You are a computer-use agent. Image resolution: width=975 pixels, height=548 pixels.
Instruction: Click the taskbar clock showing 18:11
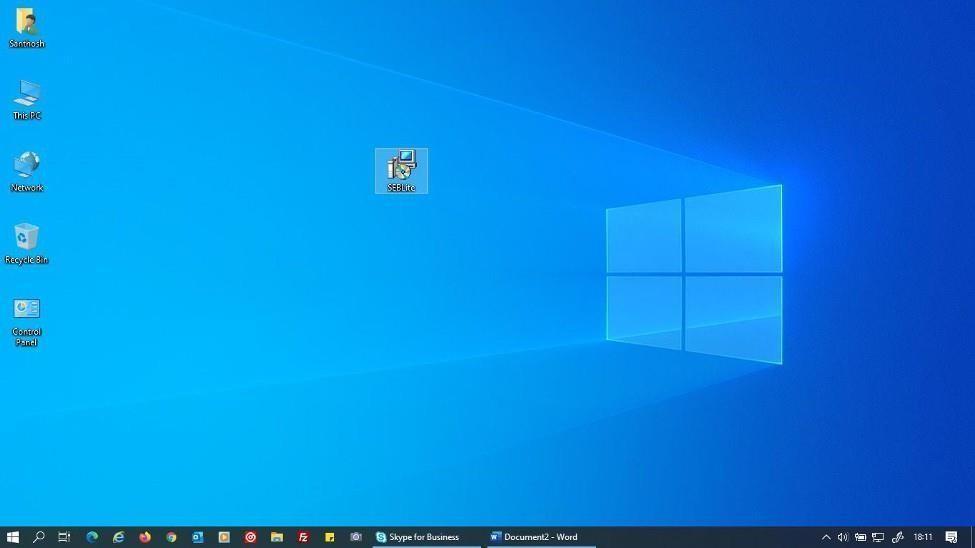point(923,537)
